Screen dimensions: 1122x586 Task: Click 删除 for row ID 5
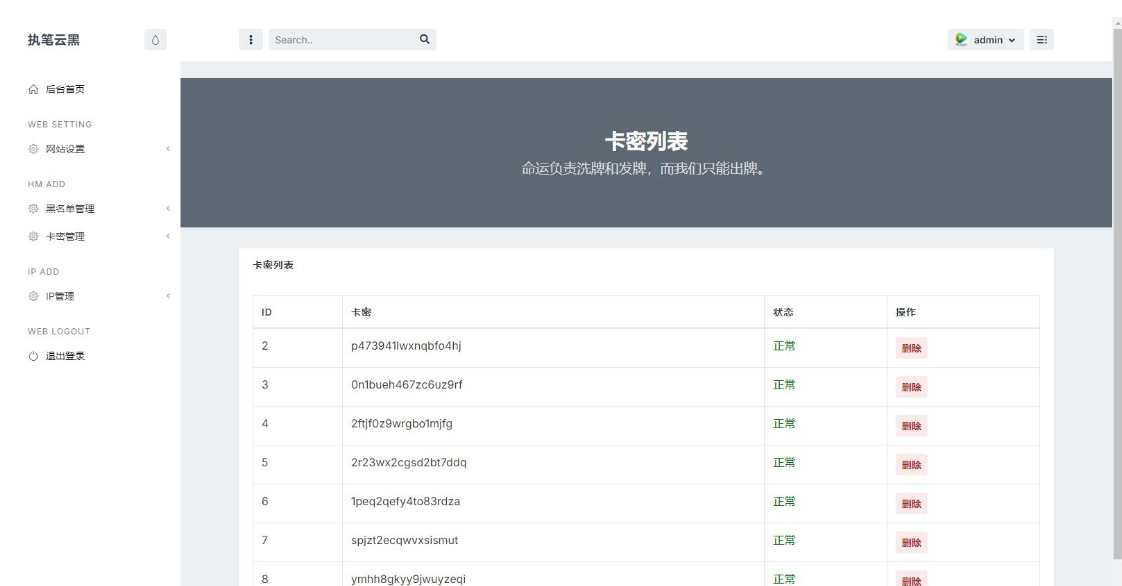[913, 464]
